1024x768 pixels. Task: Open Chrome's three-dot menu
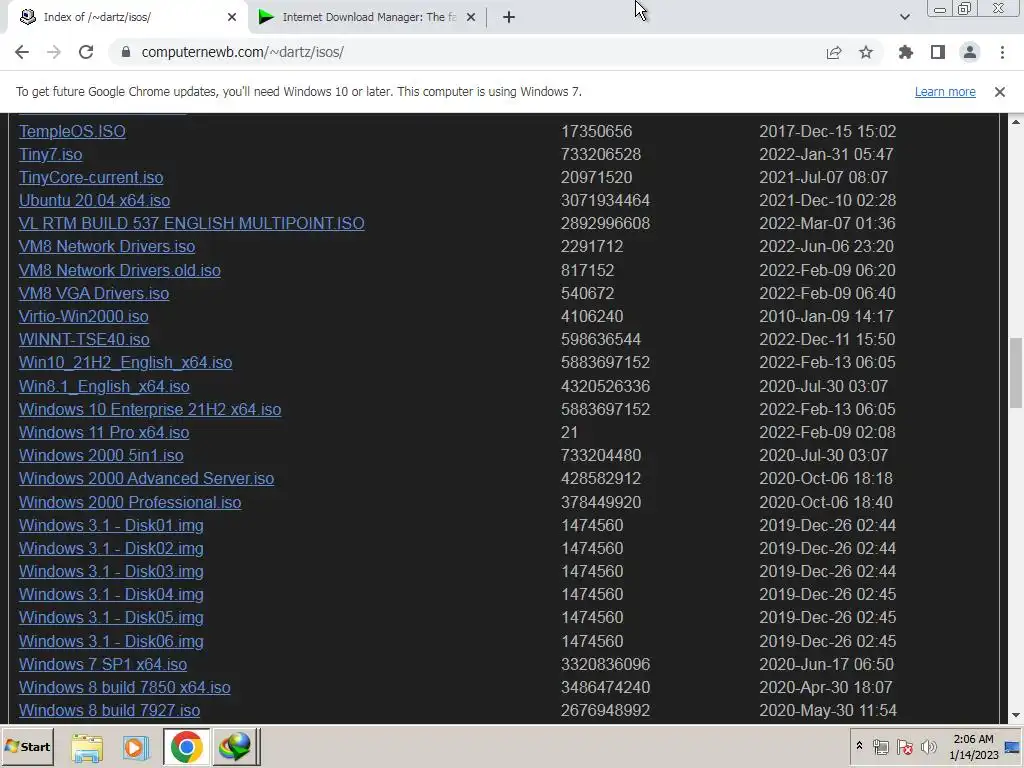click(x=1002, y=52)
